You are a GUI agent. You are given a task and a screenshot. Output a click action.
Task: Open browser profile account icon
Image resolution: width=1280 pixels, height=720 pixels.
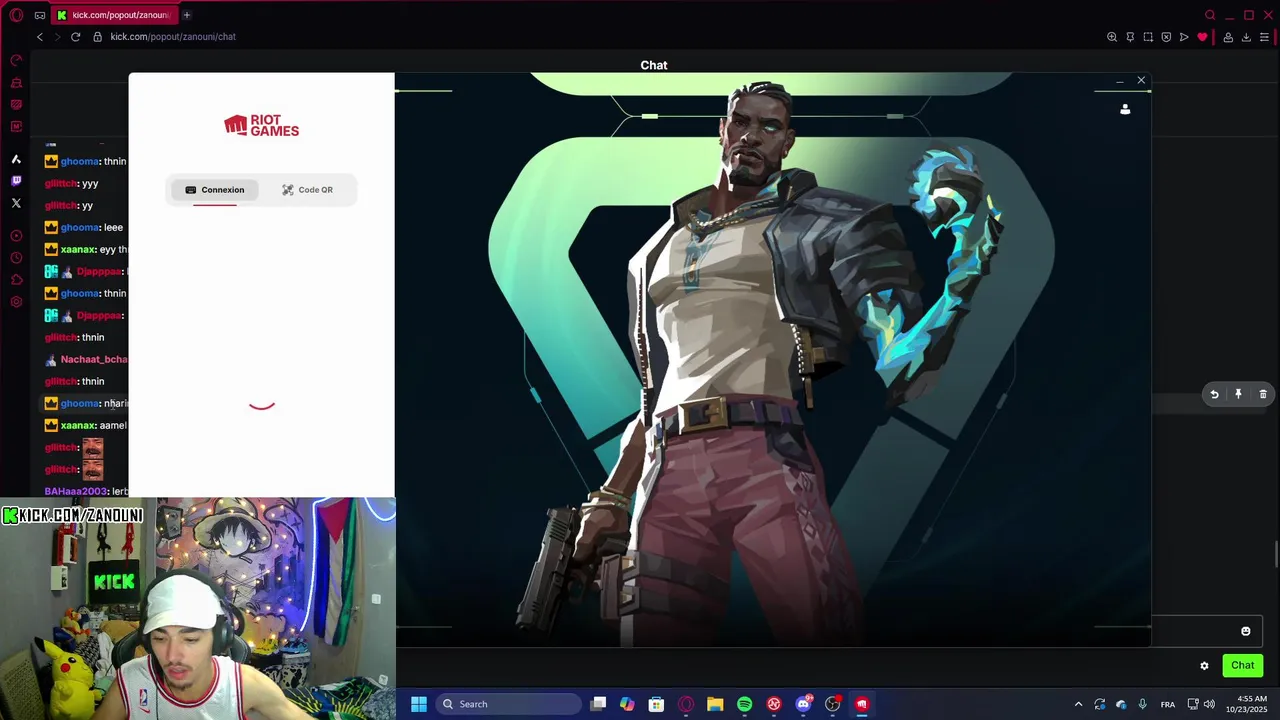click(x=1228, y=37)
